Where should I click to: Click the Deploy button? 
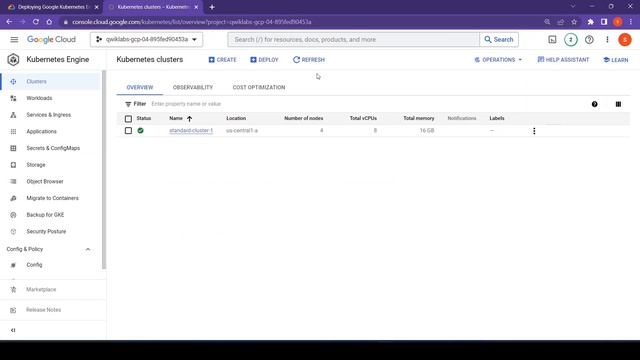pyautogui.click(x=264, y=60)
